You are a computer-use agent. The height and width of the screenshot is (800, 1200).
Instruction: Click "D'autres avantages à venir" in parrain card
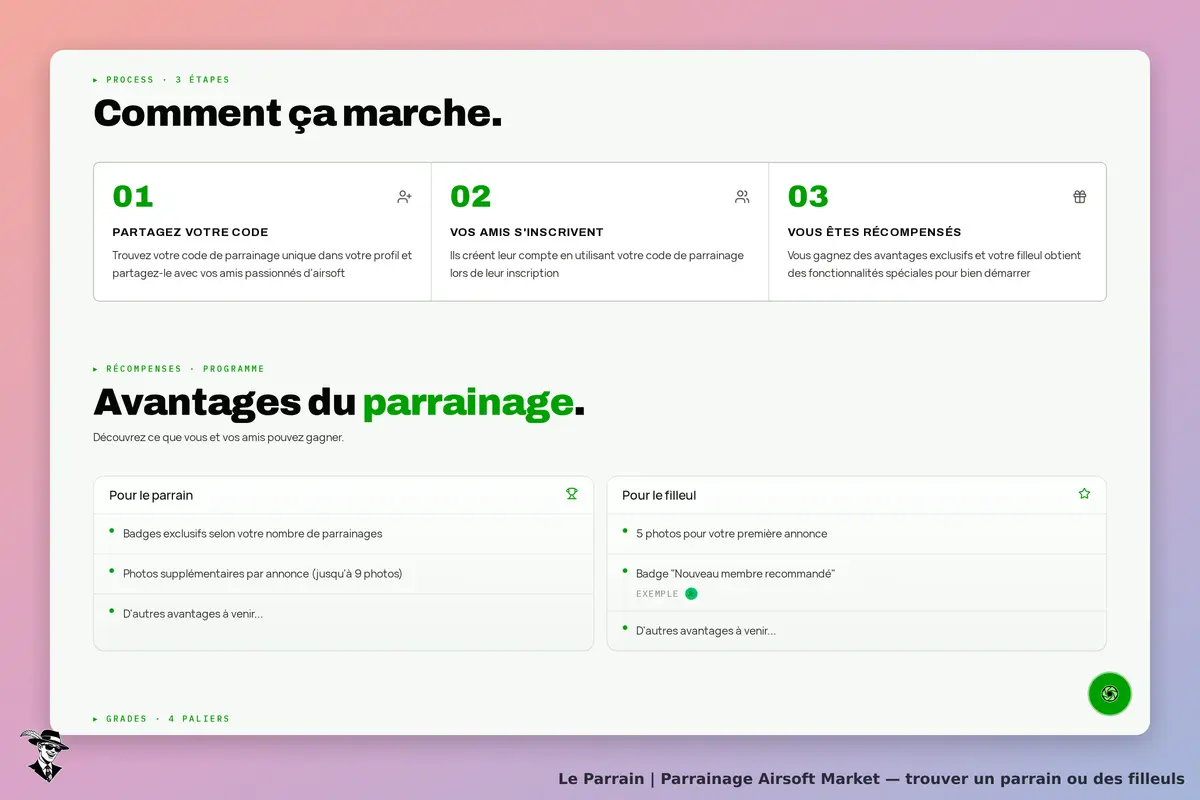click(x=193, y=614)
